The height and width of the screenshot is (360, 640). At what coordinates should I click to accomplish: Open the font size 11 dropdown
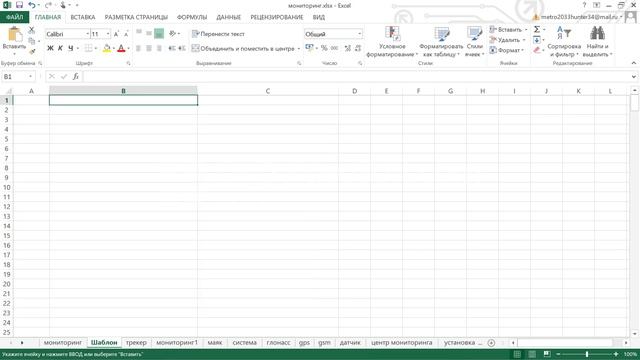point(108,34)
